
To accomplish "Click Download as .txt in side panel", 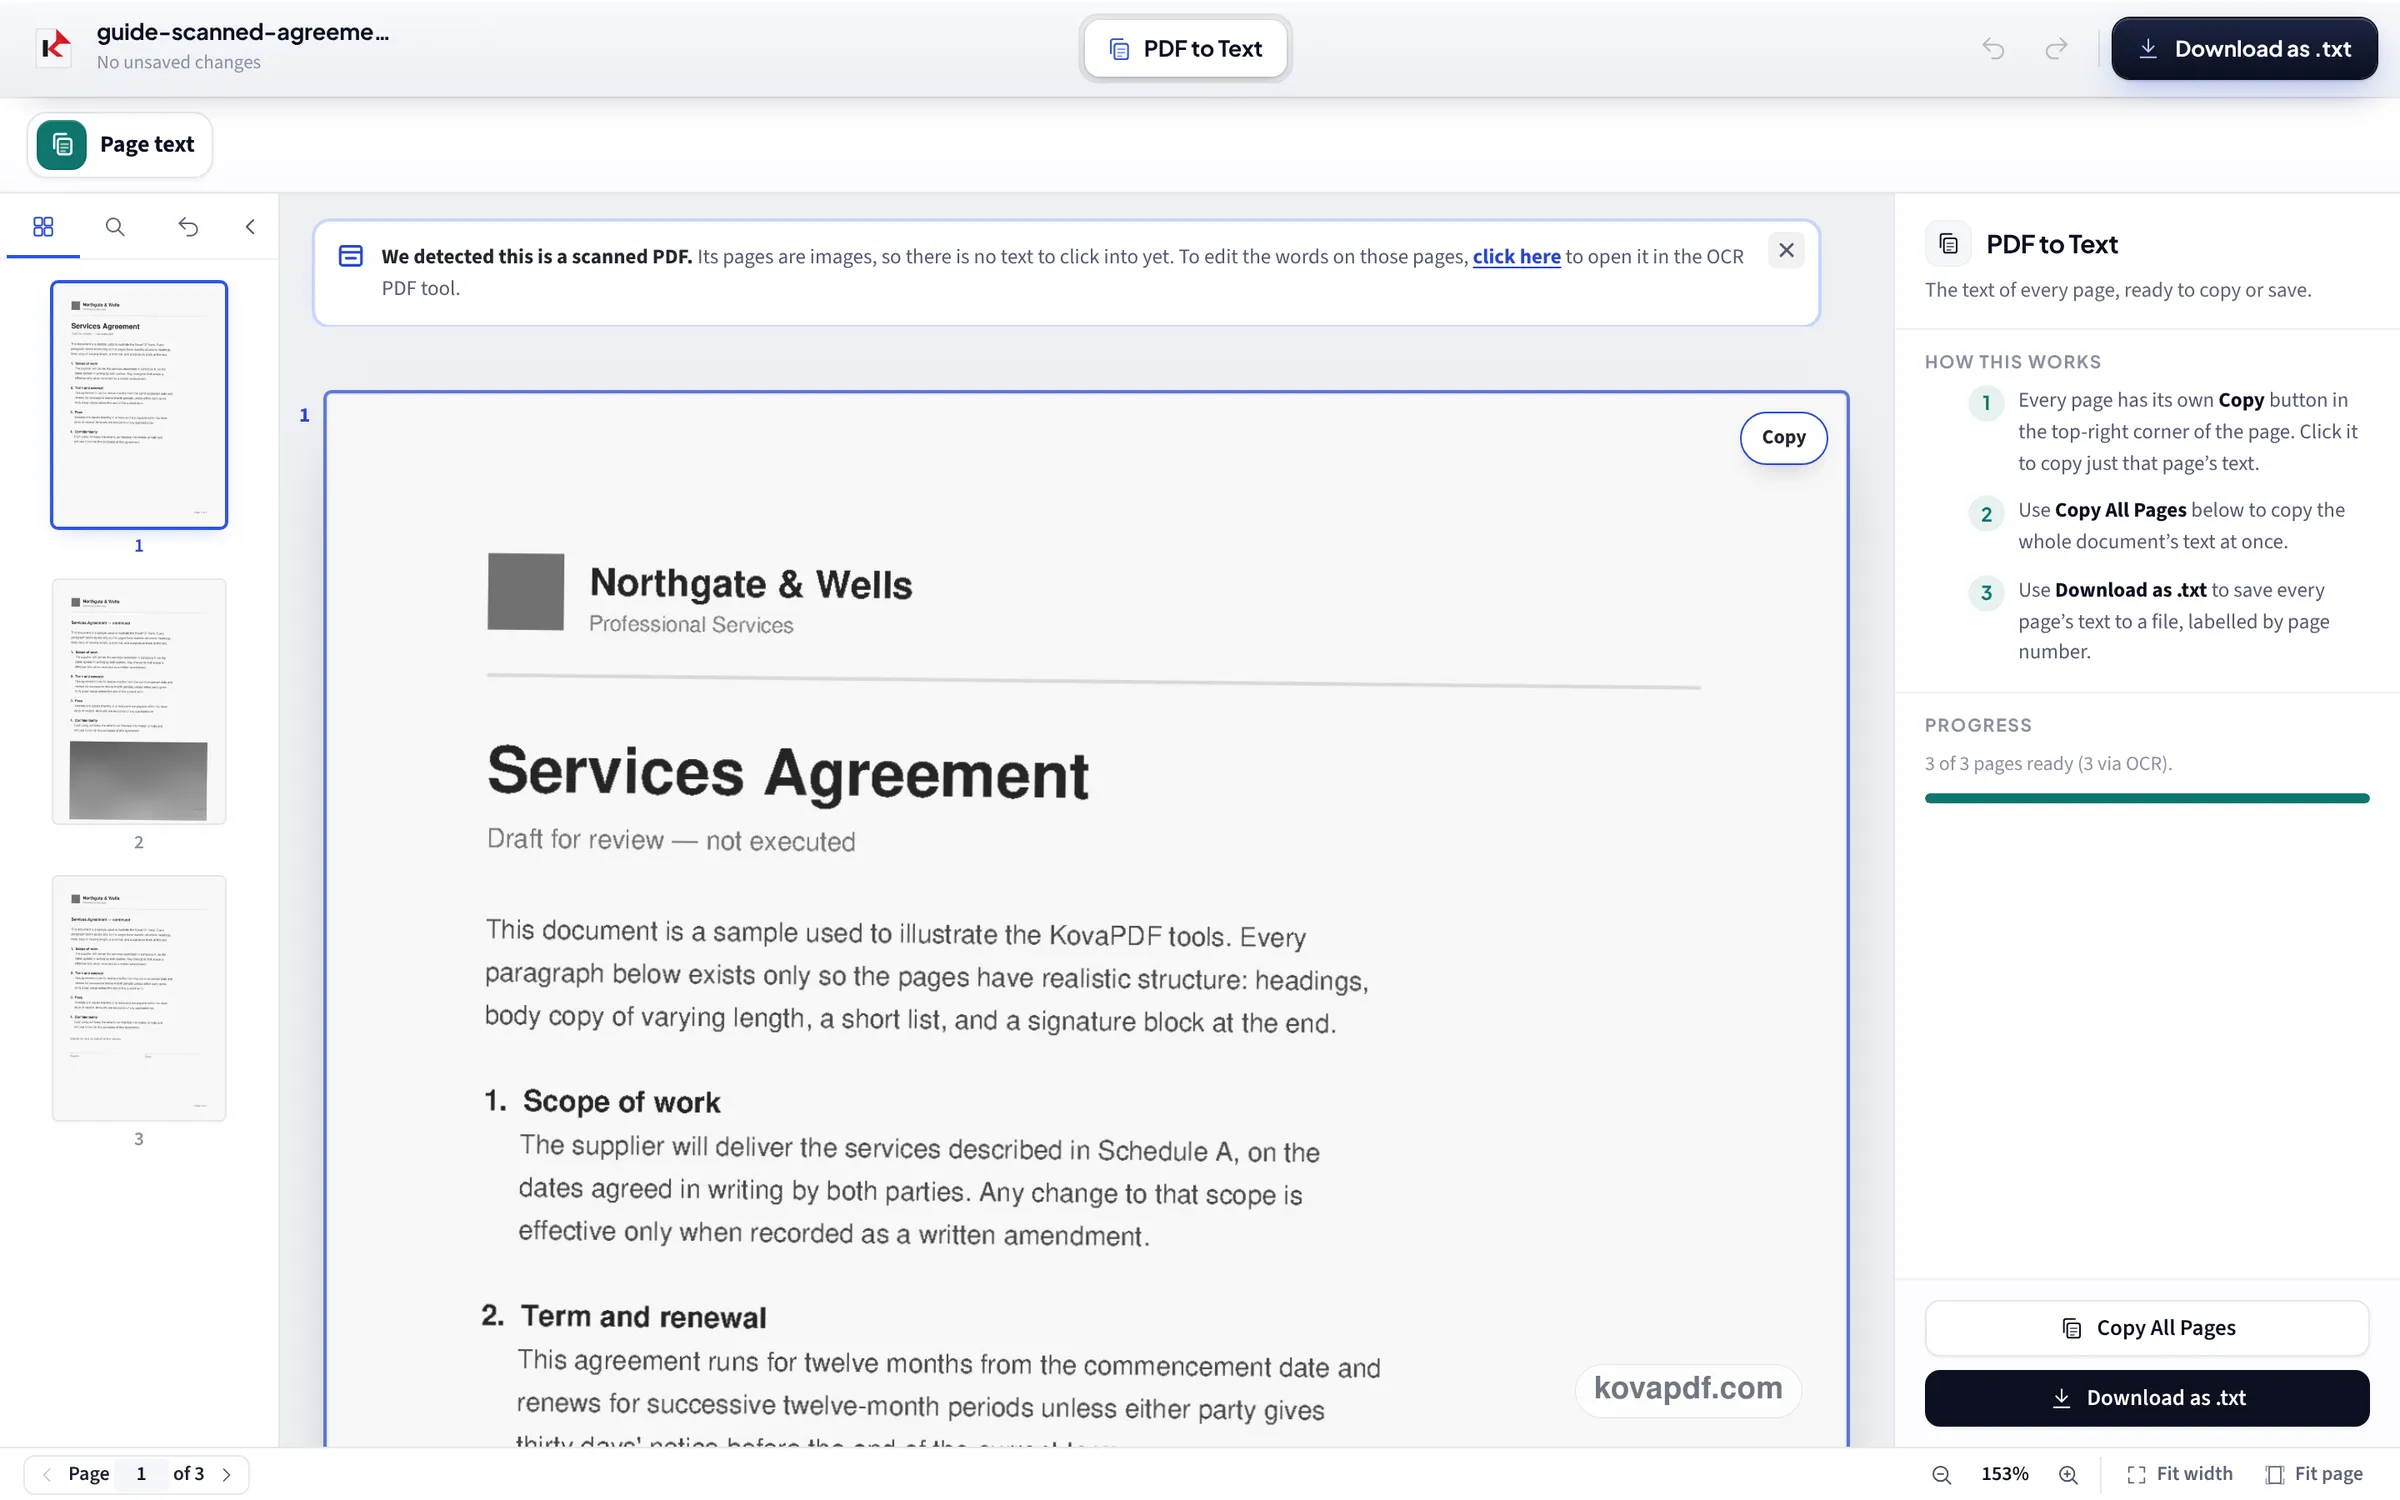I will pos(2146,1398).
